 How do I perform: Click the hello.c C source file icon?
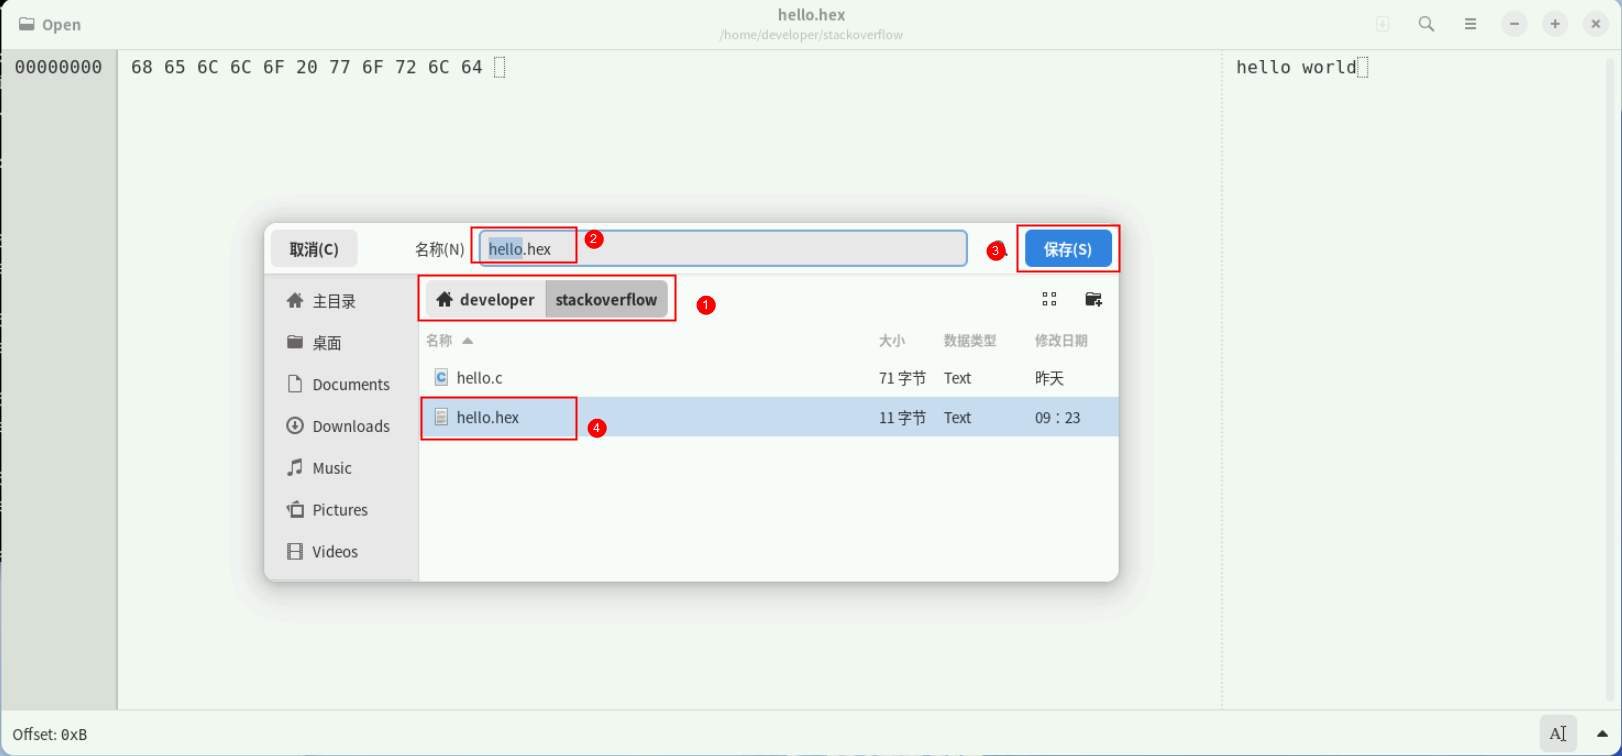441,377
